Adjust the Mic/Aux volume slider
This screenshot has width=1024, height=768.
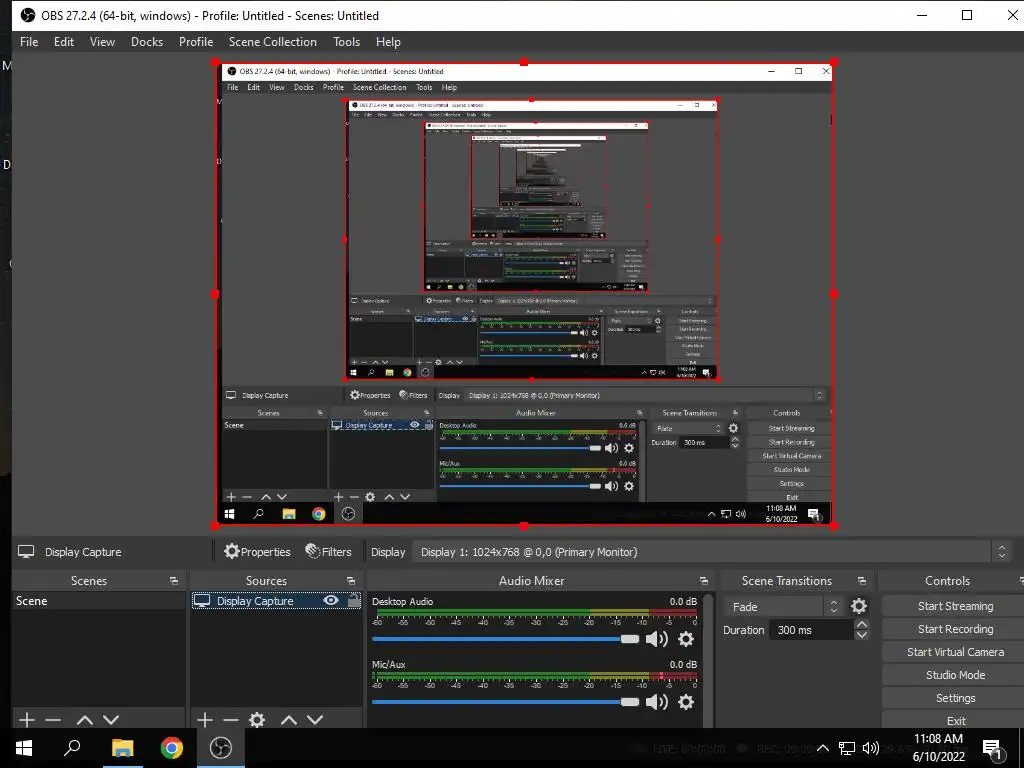point(505,702)
